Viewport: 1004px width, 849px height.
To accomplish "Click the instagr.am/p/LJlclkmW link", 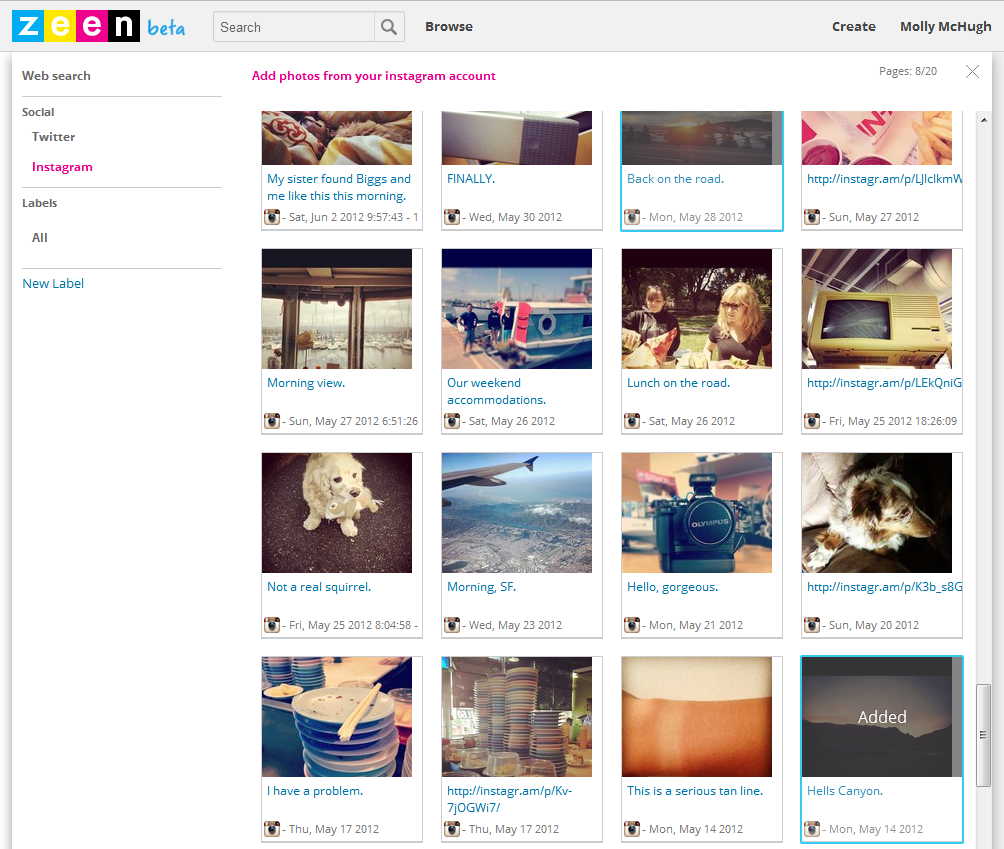I will (x=884, y=179).
